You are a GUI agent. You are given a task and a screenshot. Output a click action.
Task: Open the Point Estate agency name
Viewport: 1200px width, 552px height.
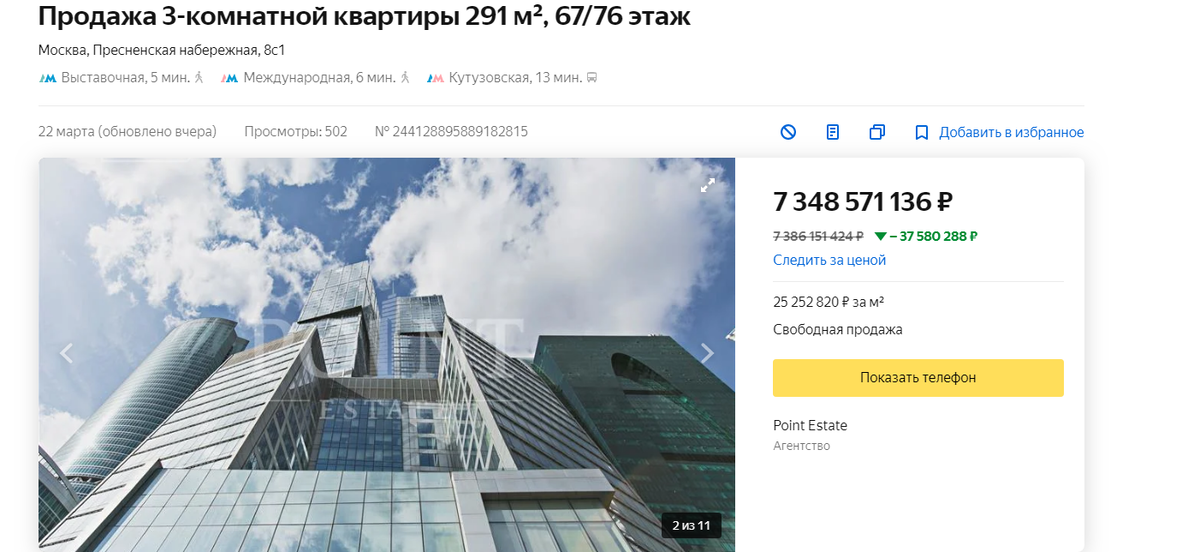pyautogui.click(x=810, y=425)
